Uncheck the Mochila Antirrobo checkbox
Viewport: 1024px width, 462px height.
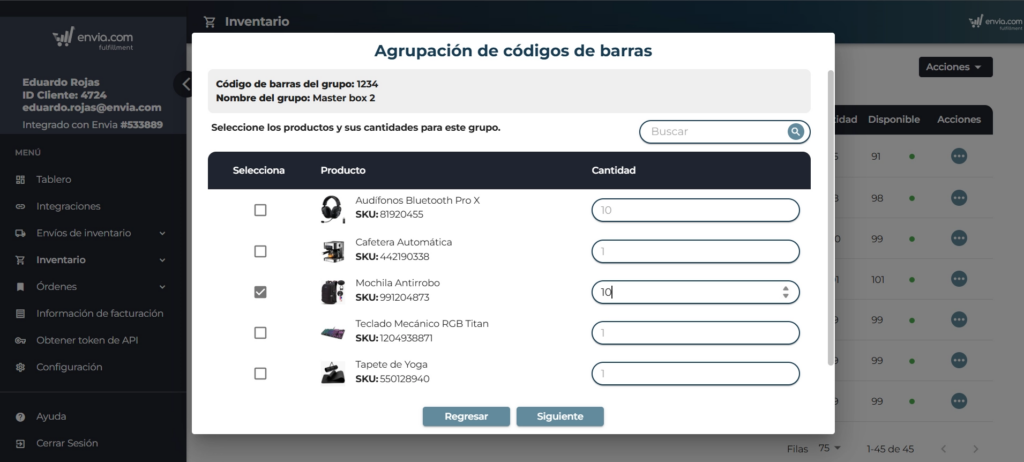tap(260, 292)
